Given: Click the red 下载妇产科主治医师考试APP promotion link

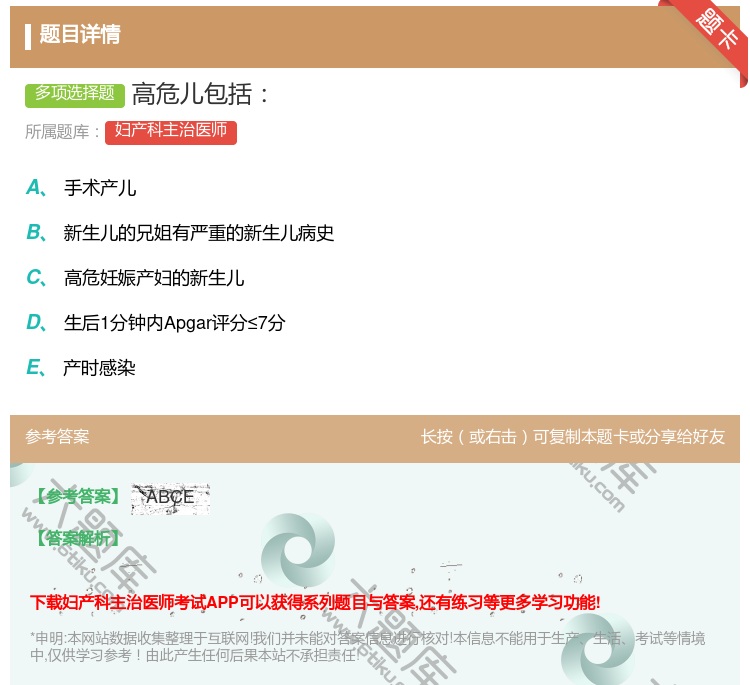Looking at the screenshot, I should 315,602.
